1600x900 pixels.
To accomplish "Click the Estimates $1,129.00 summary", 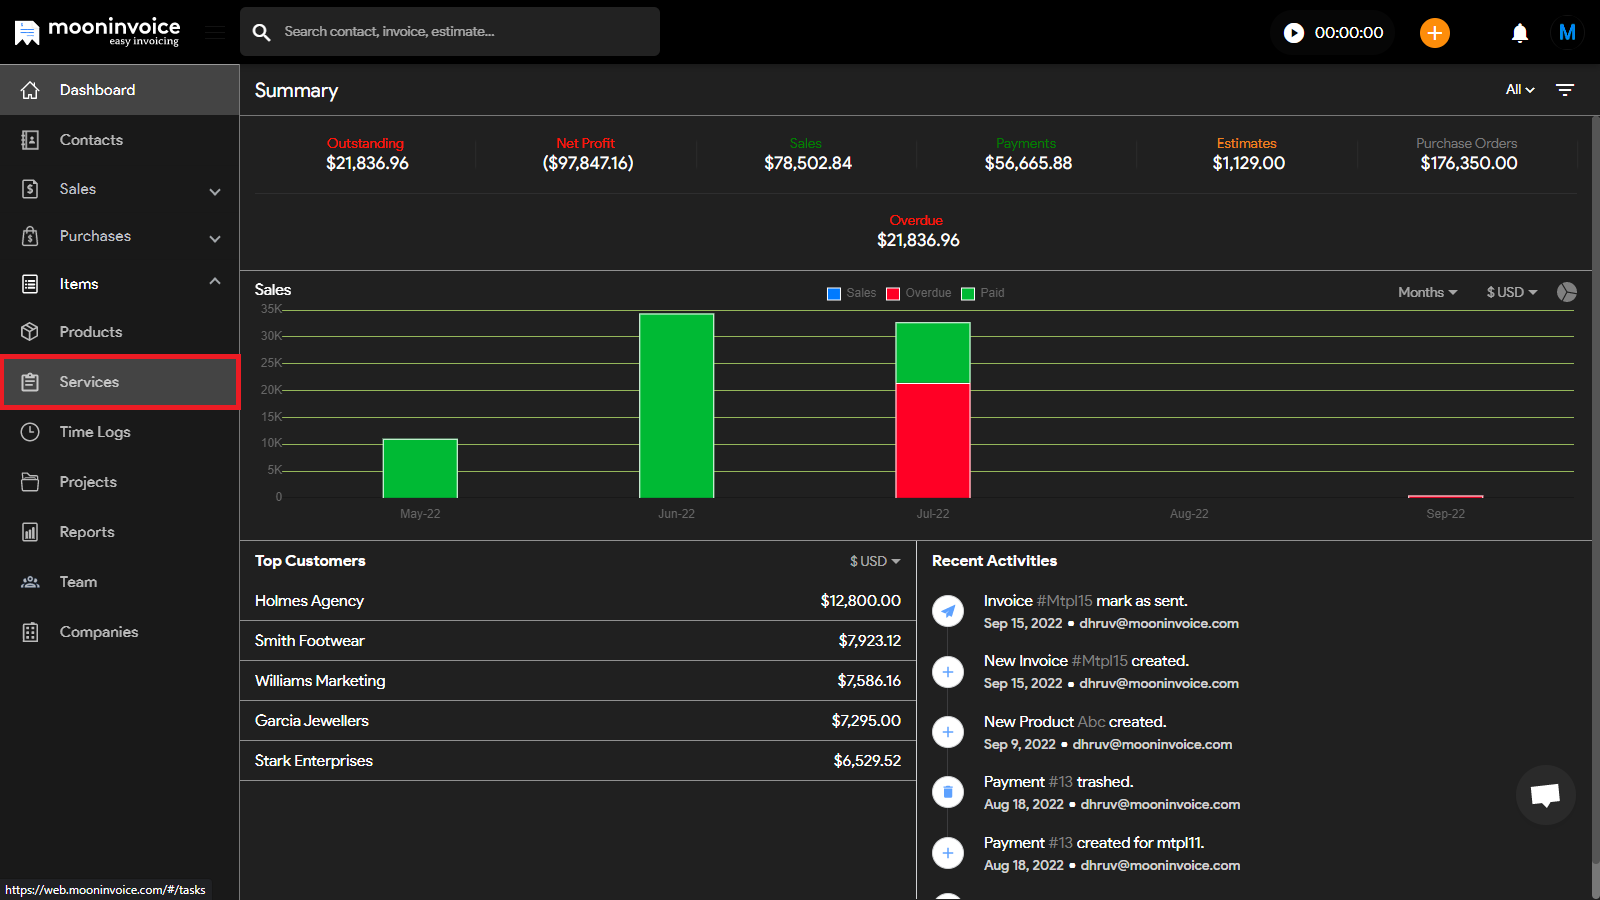I will pyautogui.click(x=1248, y=154).
